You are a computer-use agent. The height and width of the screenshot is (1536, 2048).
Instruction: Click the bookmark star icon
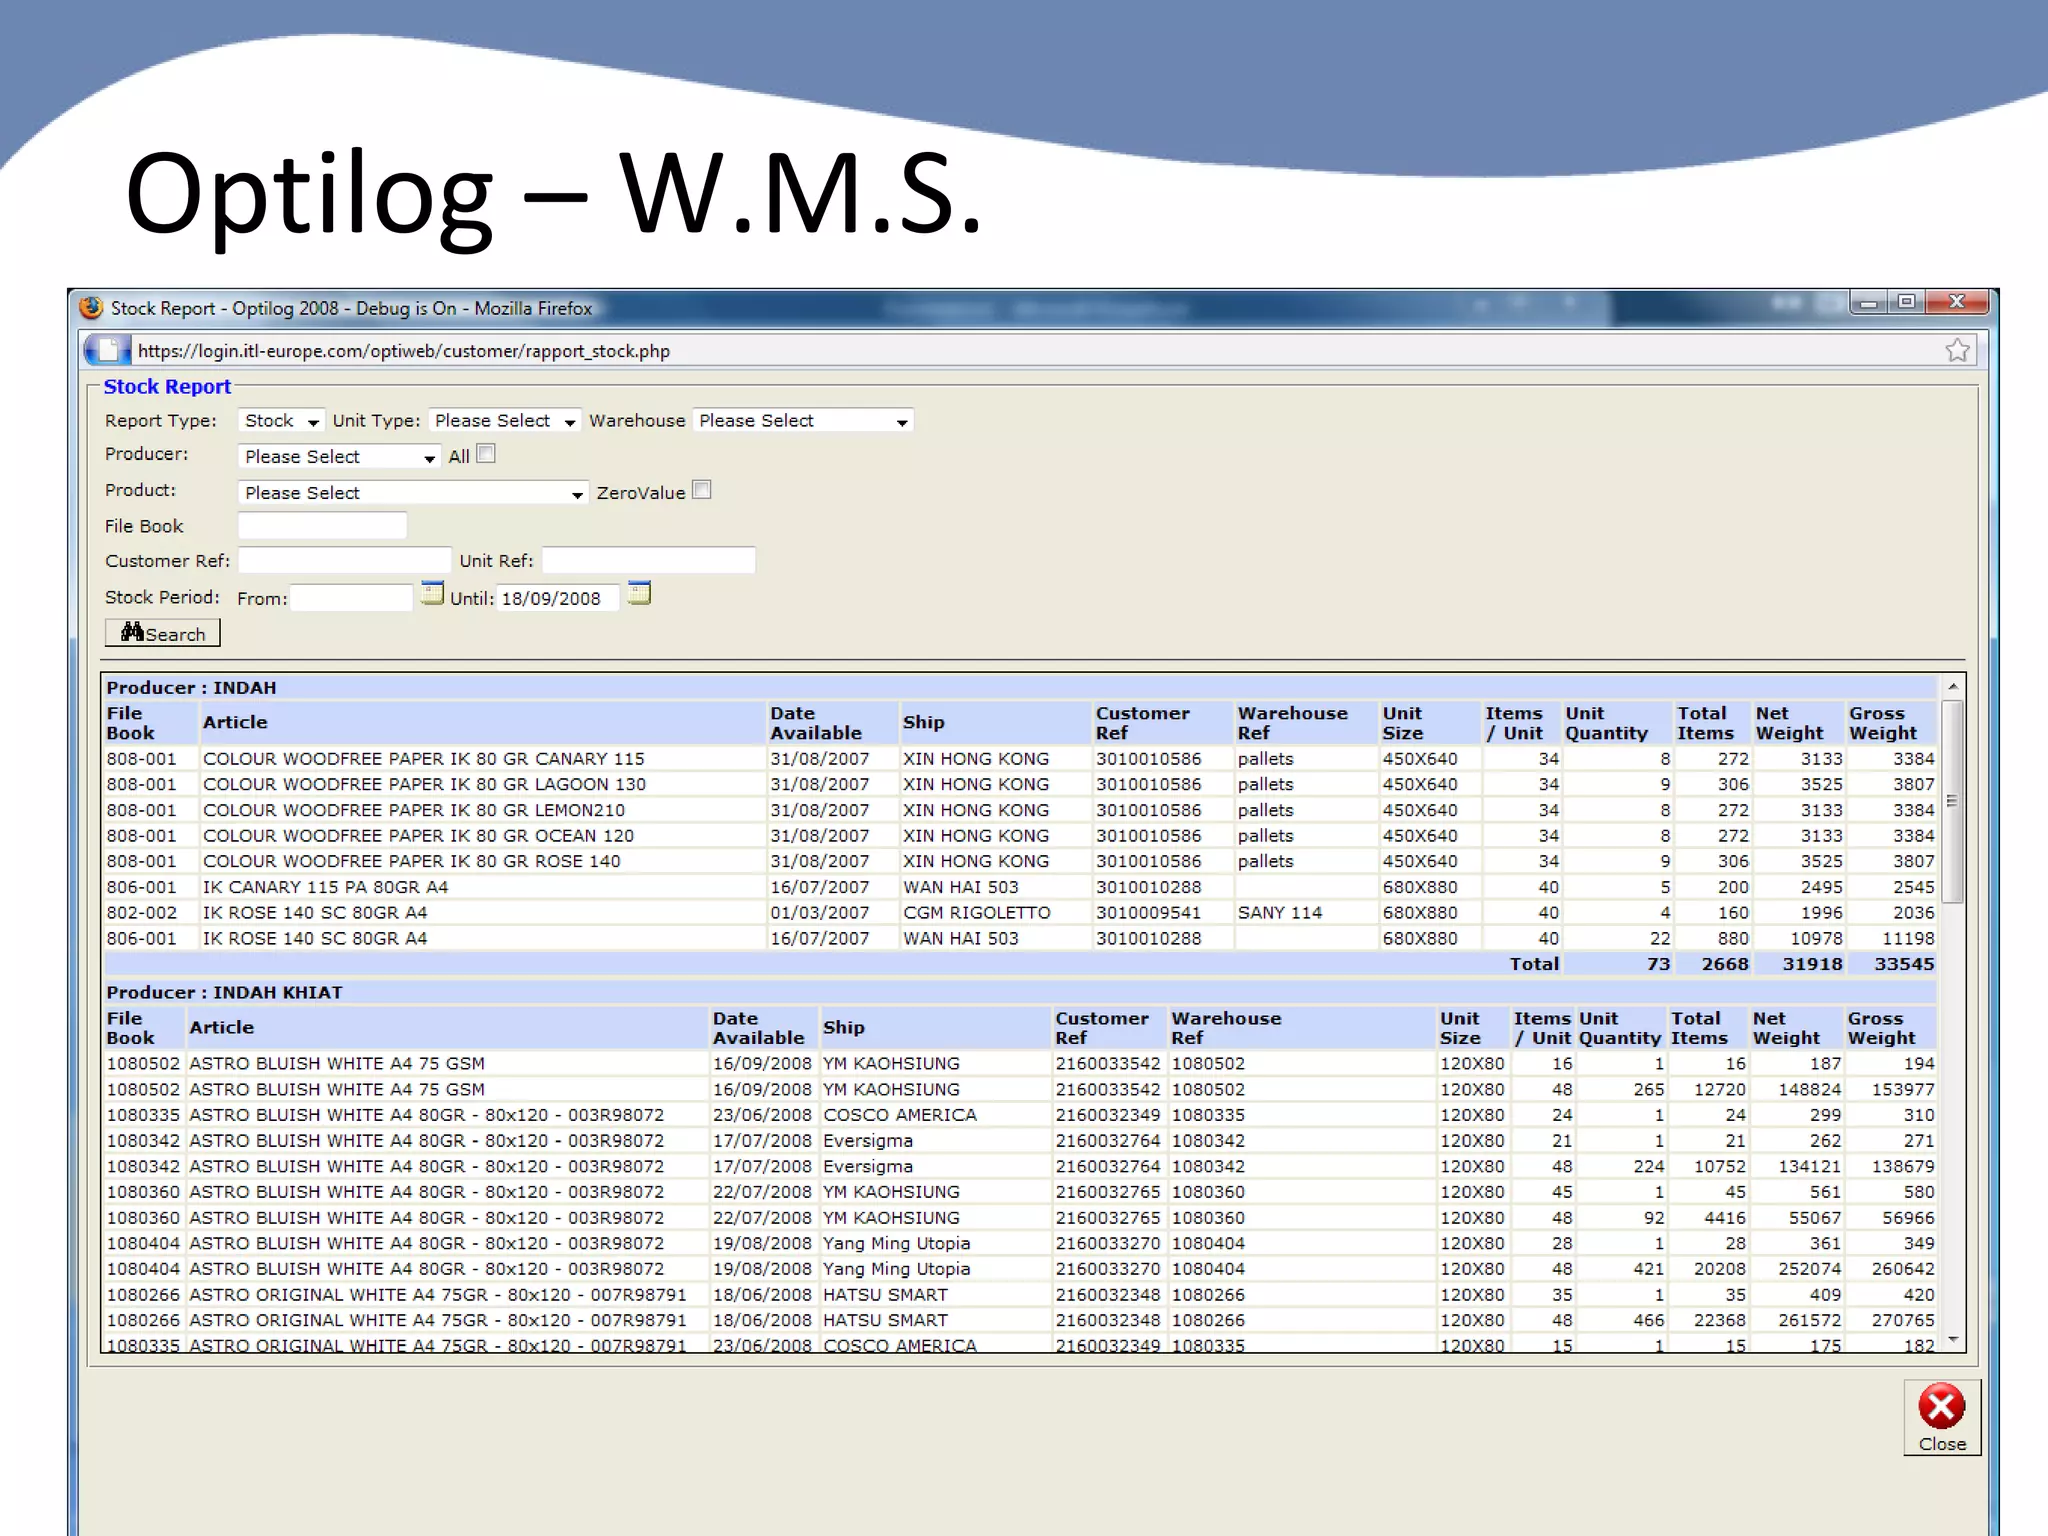1957,350
